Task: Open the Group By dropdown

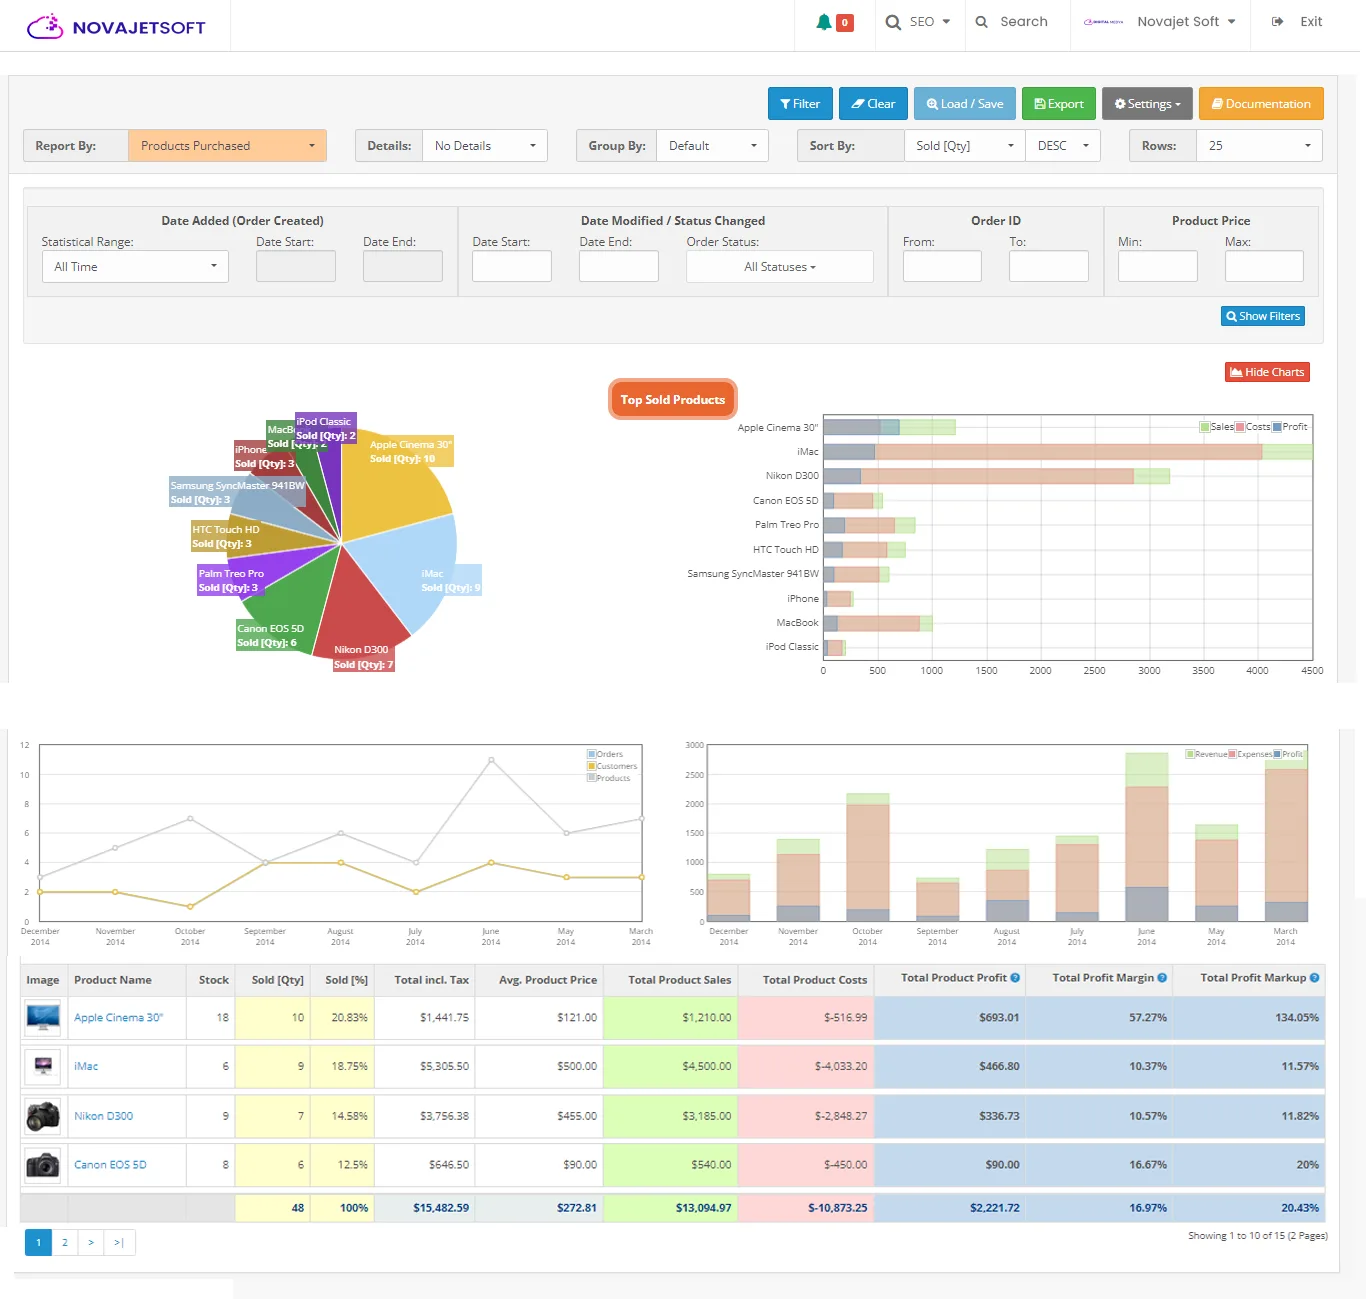Action: click(712, 146)
